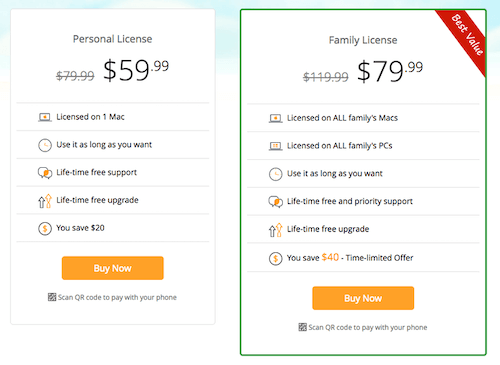The width and height of the screenshot is (500, 365).
Task: Click the $59.99 Personal License price
Action: 136,70
